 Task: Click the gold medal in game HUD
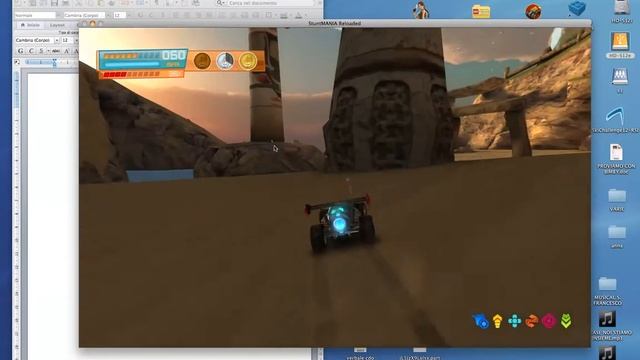(247, 61)
